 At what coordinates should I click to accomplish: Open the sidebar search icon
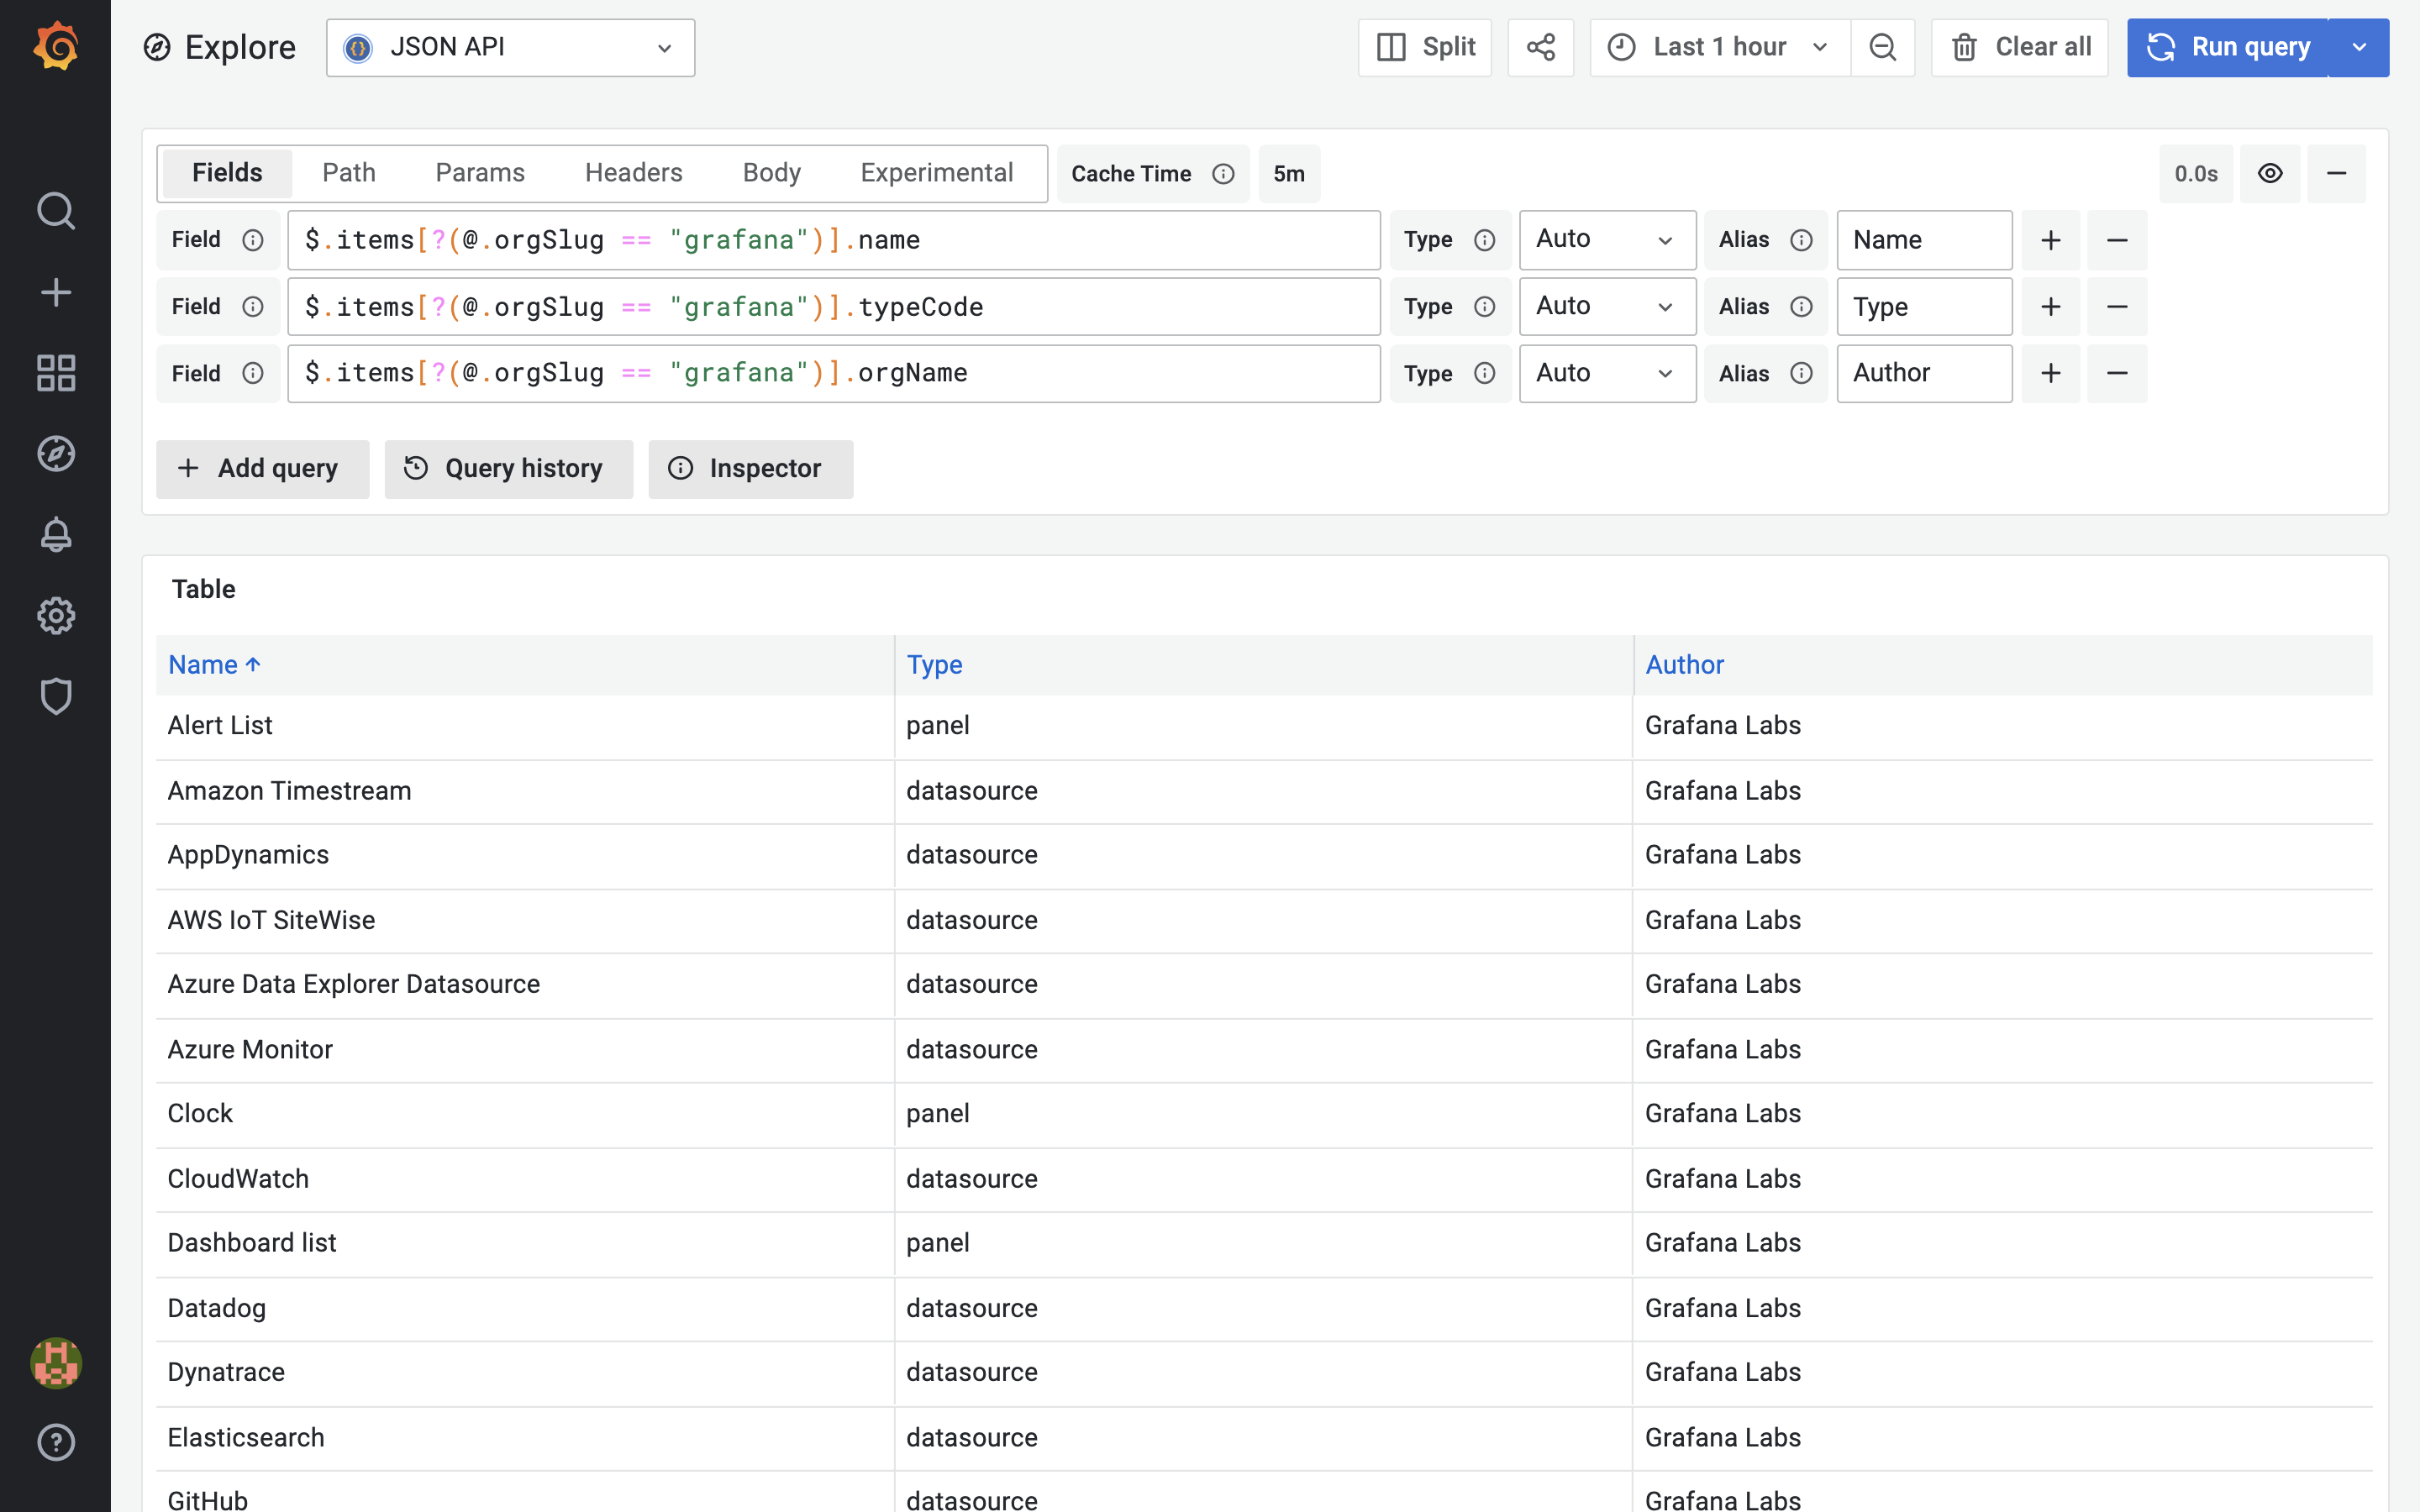click(x=55, y=211)
